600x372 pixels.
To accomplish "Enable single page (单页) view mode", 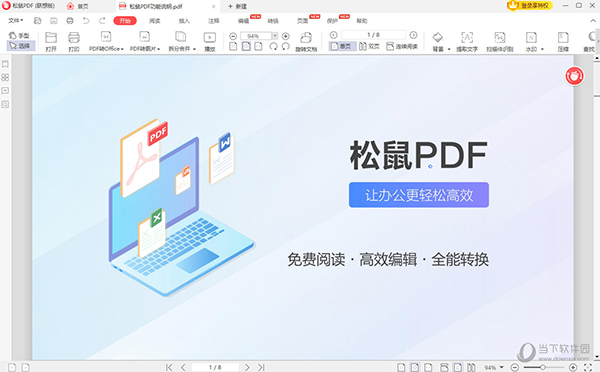I will tap(342, 46).
